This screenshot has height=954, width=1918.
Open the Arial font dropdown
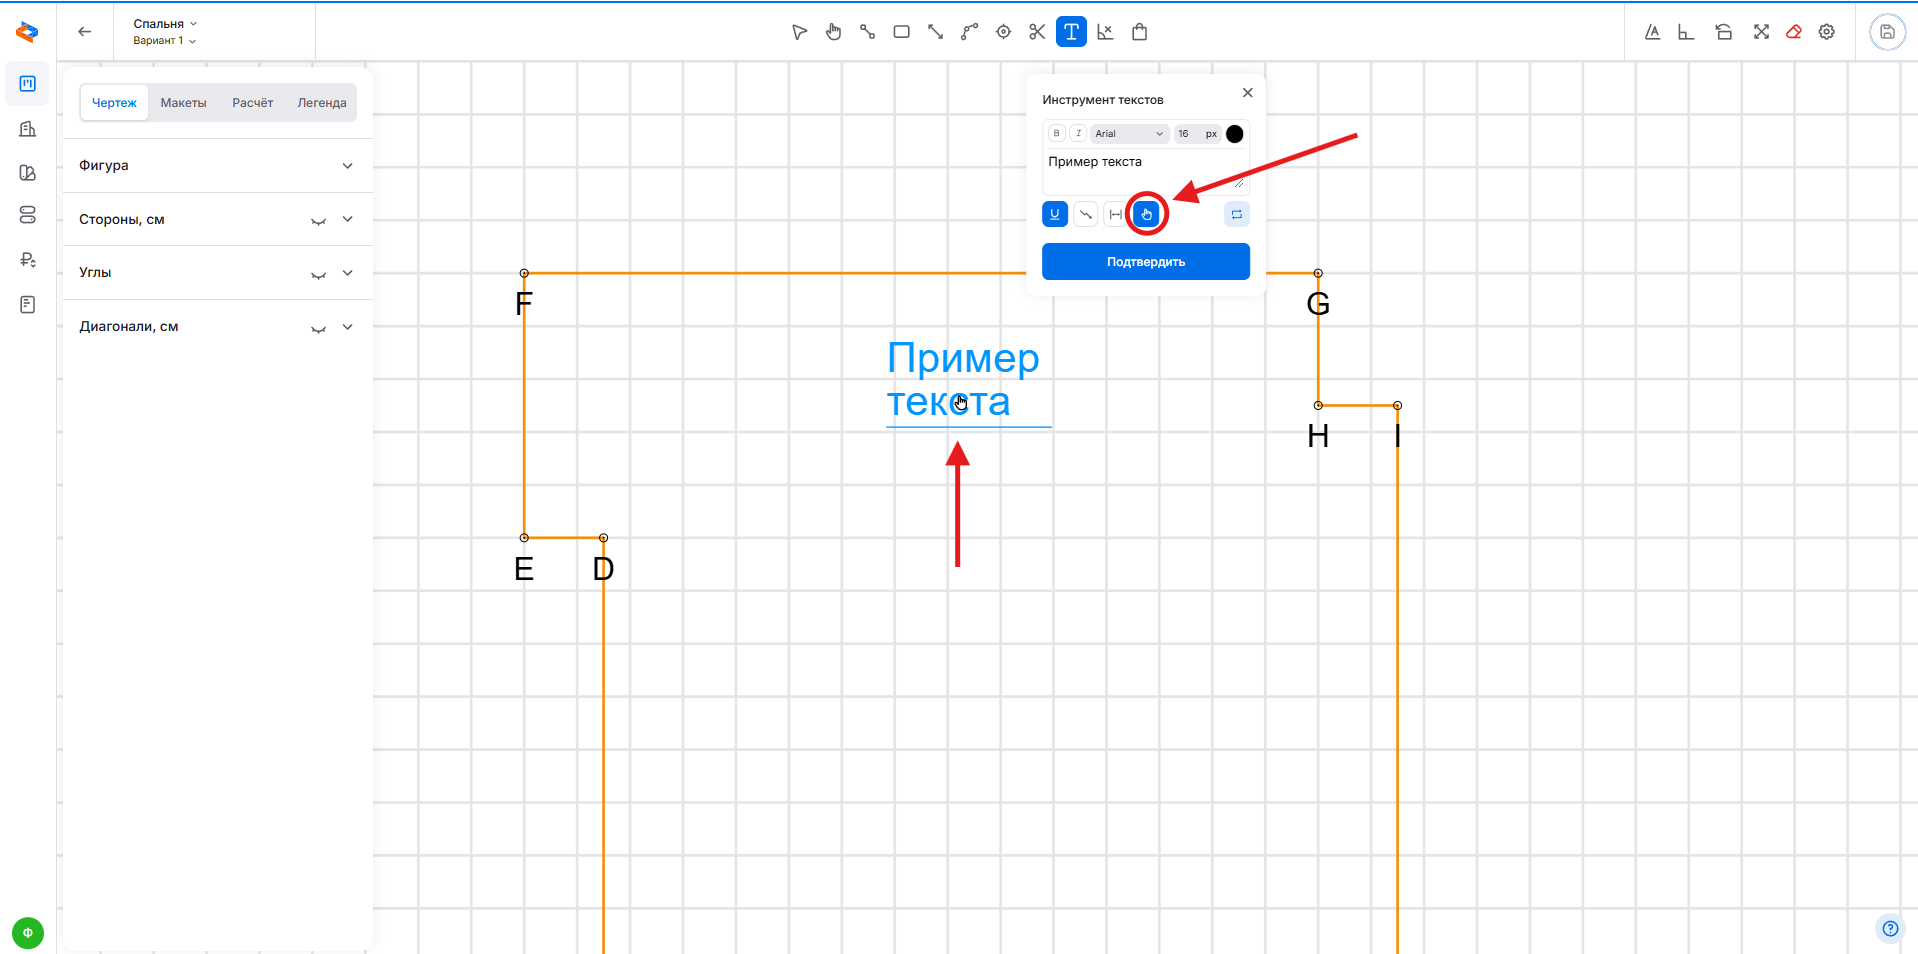pos(1128,134)
